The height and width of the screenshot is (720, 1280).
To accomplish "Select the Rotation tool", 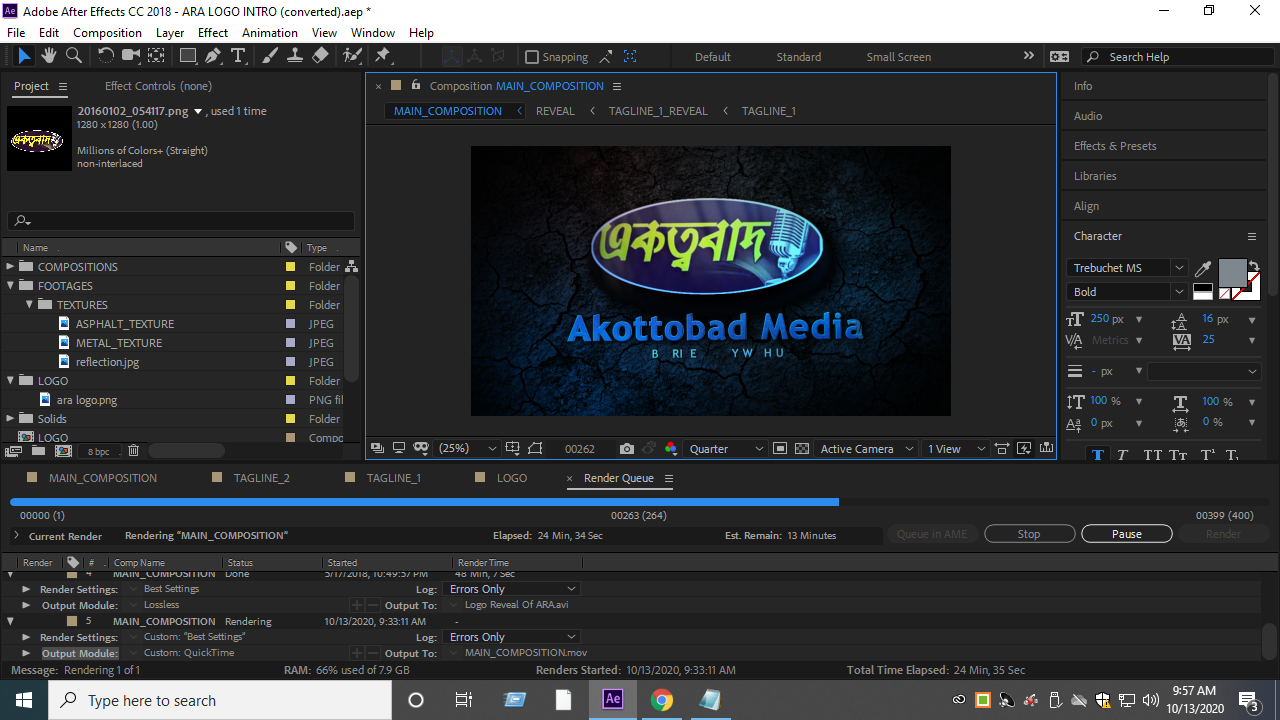I will [106, 56].
